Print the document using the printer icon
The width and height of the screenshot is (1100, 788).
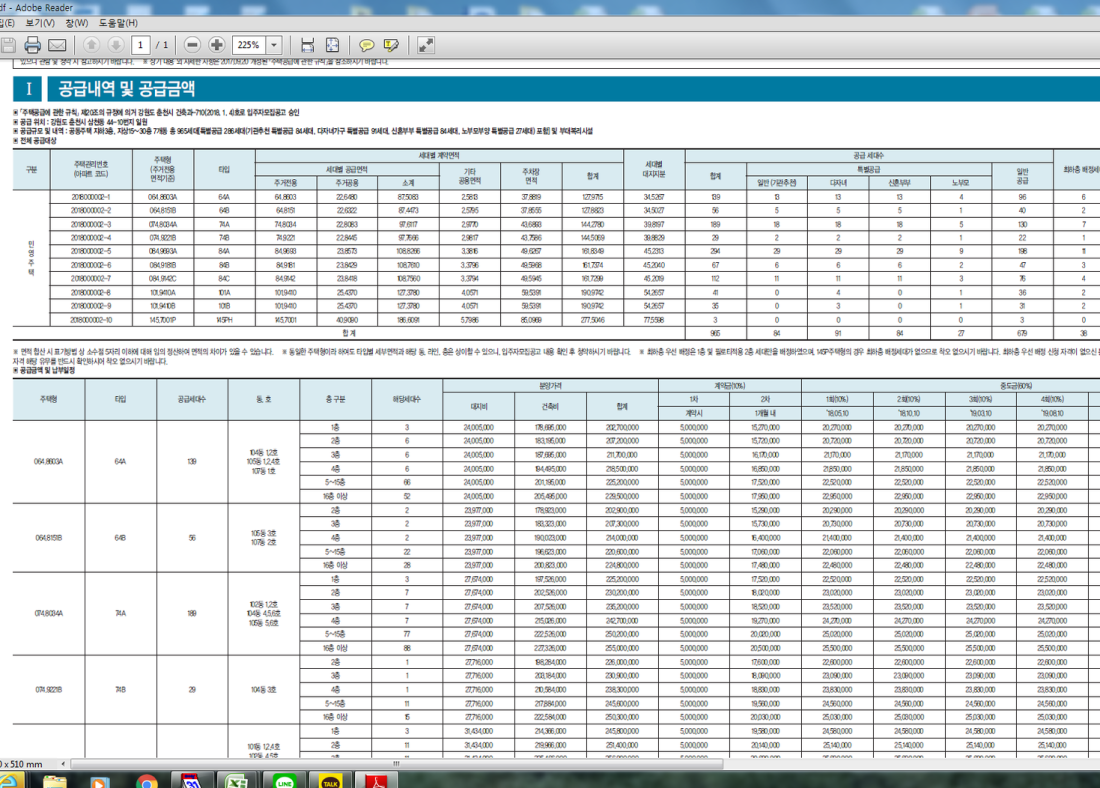pyautogui.click(x=32, y=45)
